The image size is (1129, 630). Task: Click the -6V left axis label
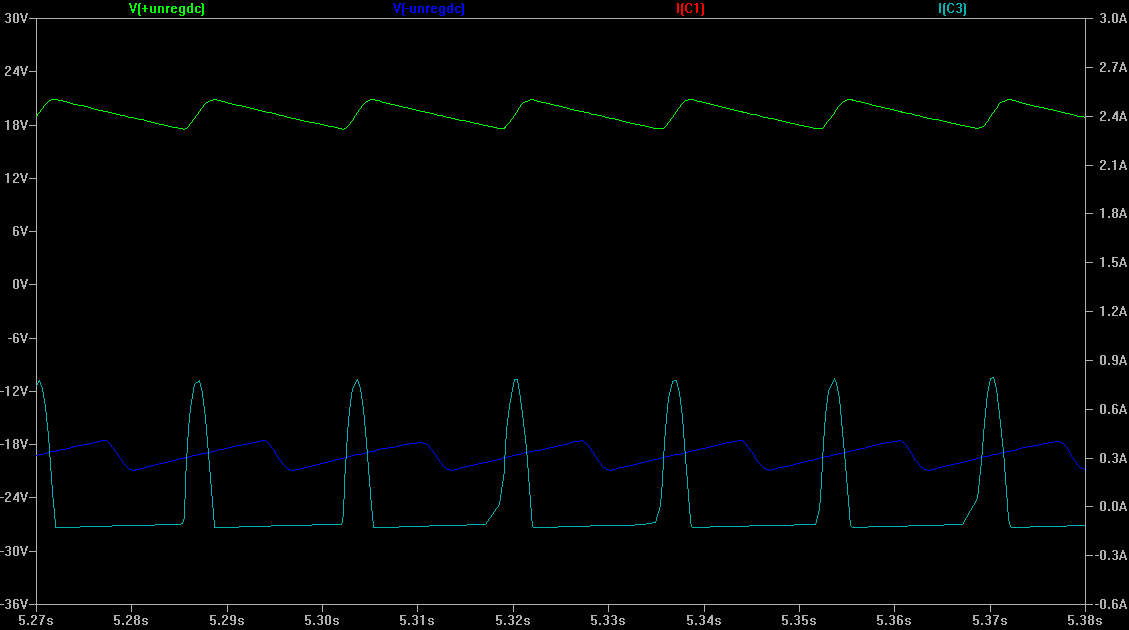pyautogui.click(x=18, y=338)
